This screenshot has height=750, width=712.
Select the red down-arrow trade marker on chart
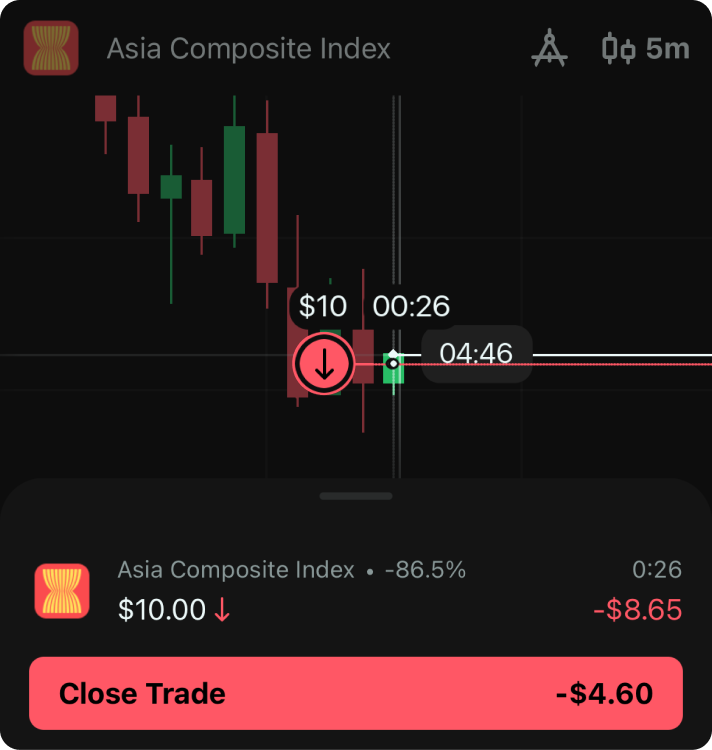pyautogui.click(x=323, y=364)
